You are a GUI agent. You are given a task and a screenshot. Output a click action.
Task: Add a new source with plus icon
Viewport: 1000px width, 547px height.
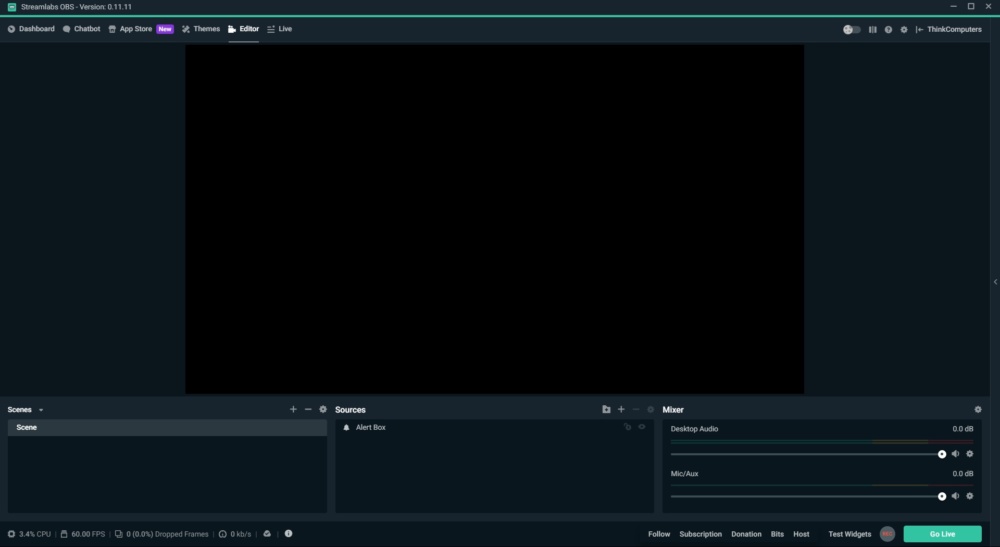[621, 409]
